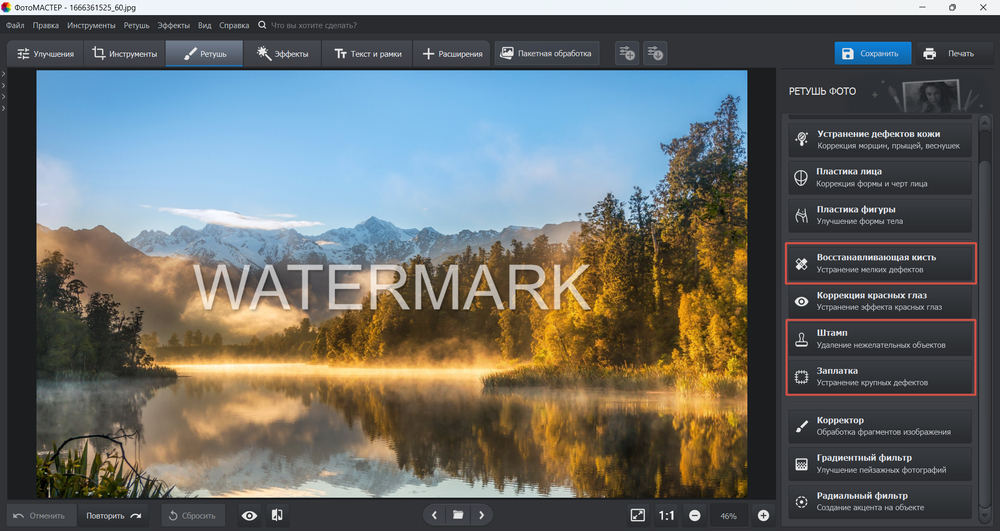
Task: Choose the Заплатка patch tool
Action: pyautogui.click(x=879, y=376)
